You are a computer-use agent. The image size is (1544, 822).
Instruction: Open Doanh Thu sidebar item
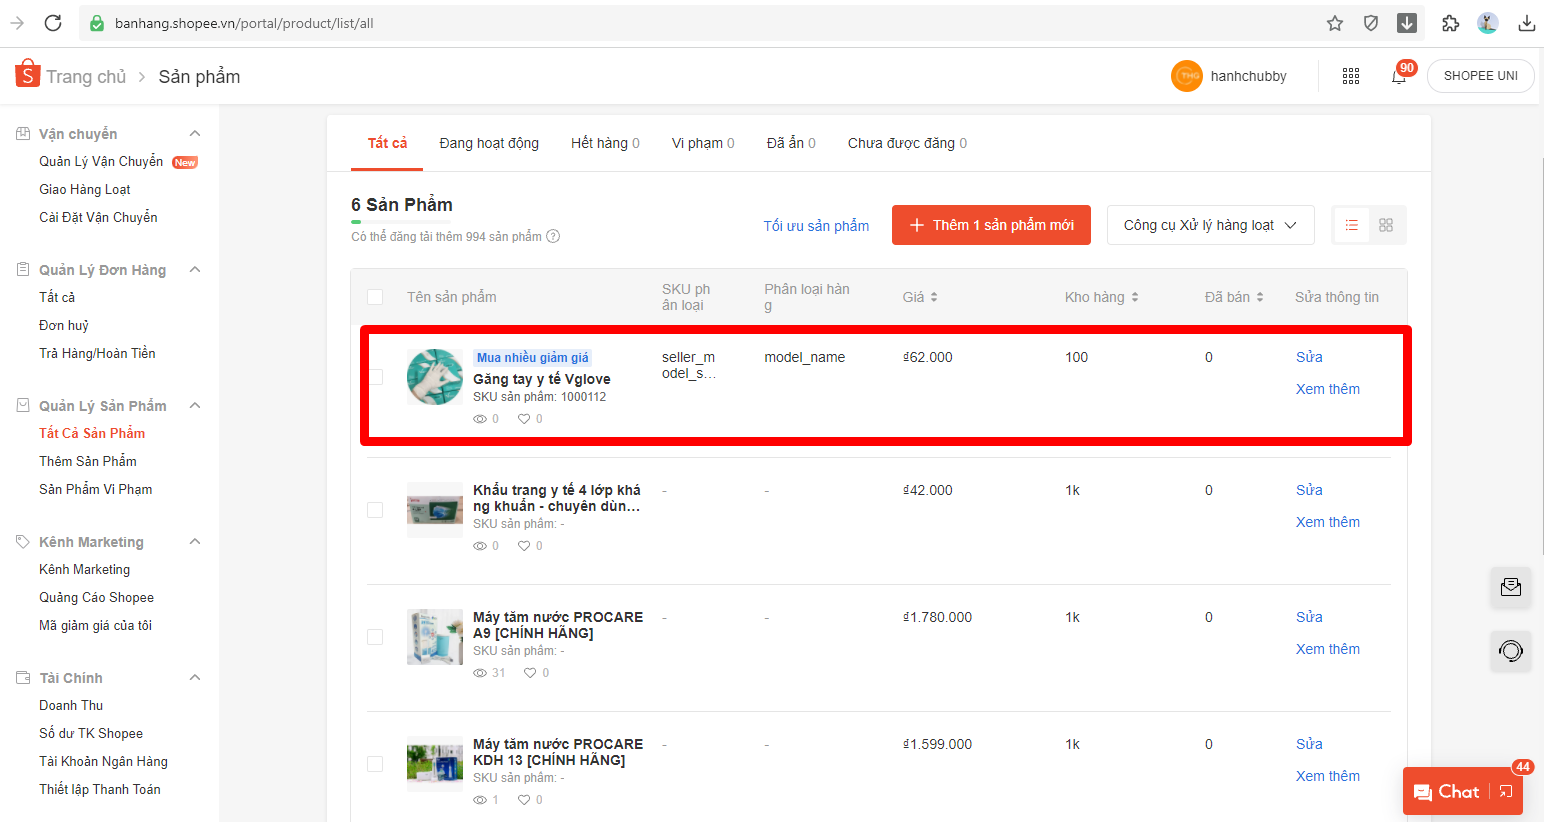pos(71,705)
